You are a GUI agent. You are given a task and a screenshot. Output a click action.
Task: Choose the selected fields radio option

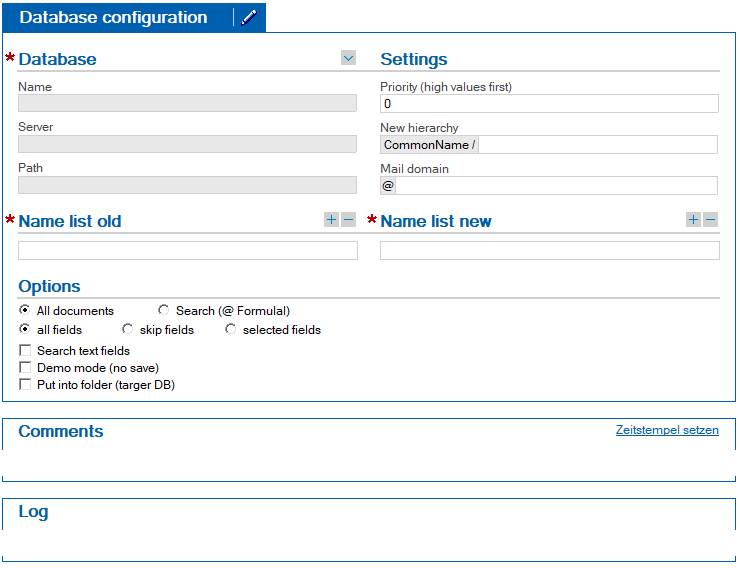(230, 329)
